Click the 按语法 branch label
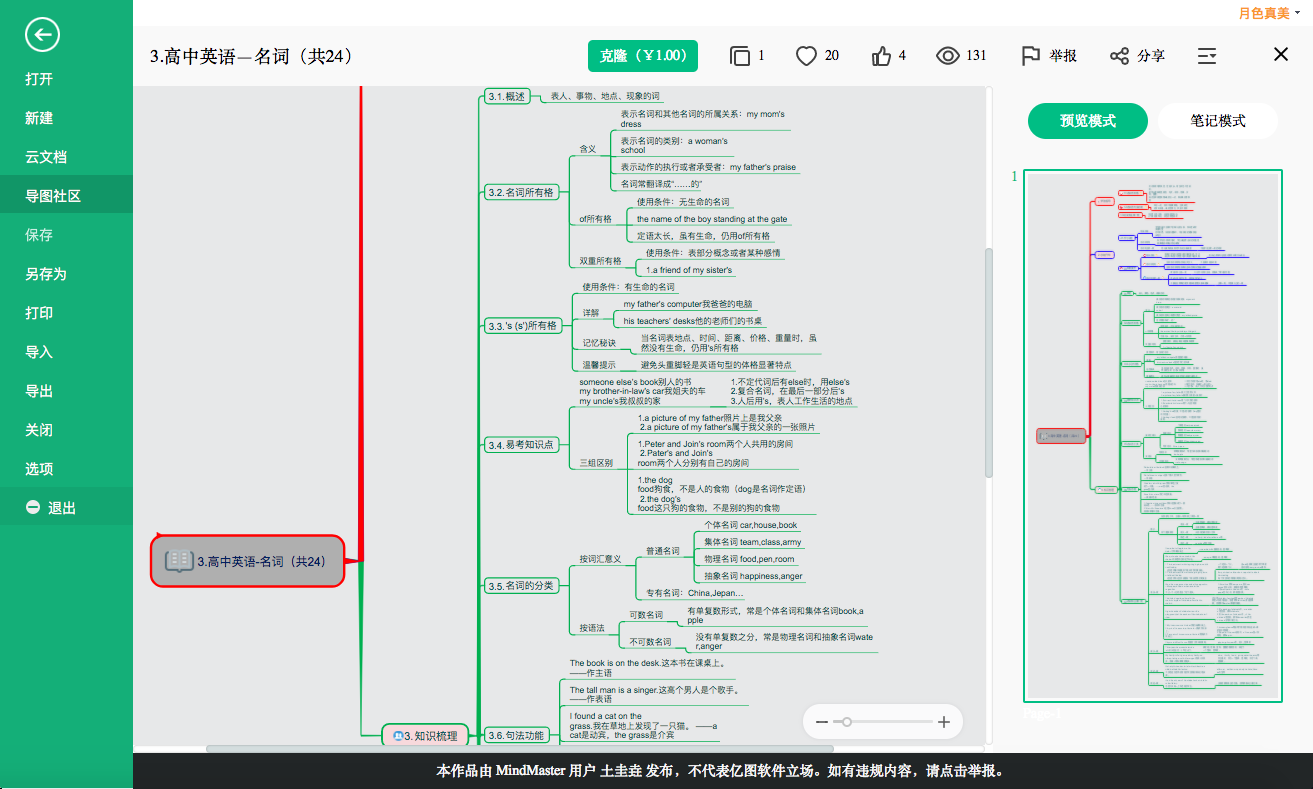The image size is (1313, 789). click(592, 628)
